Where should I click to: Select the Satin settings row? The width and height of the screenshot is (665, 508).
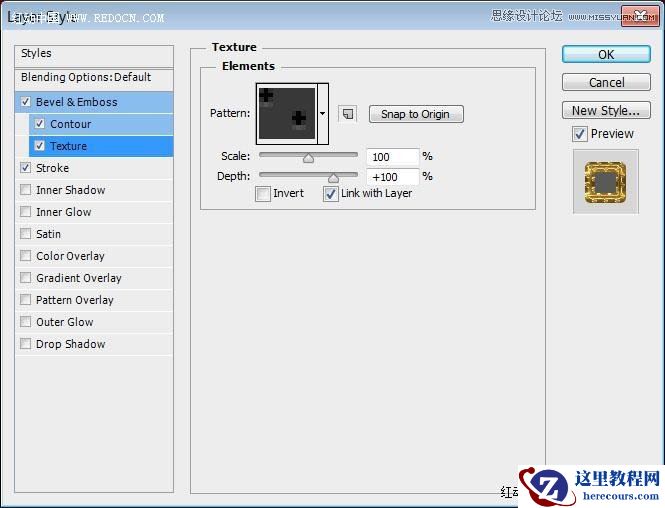click(x=94, y=234)
